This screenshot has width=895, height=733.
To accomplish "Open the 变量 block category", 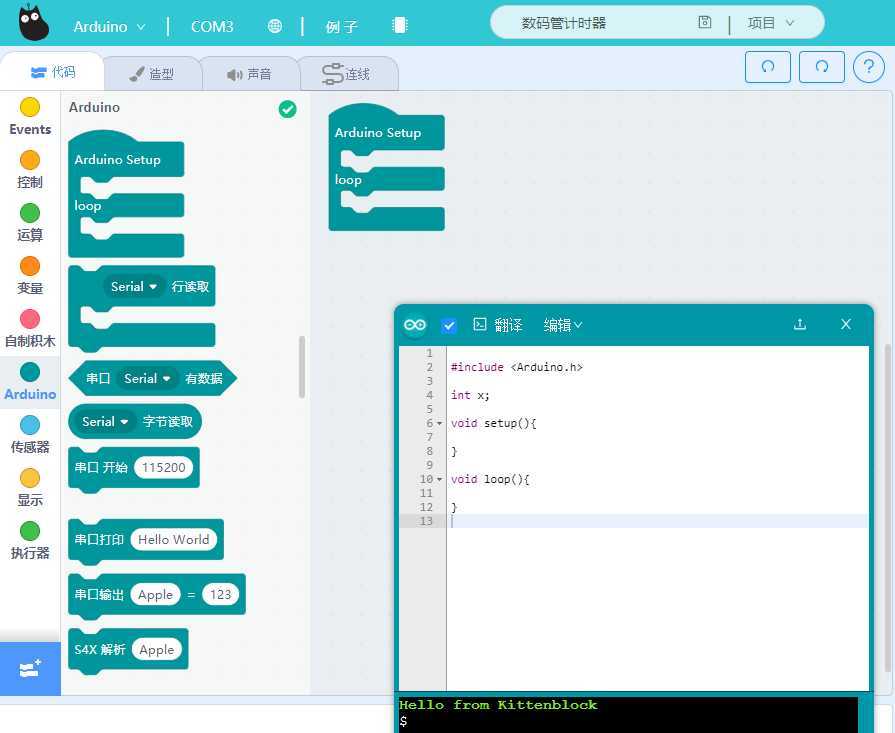I will point(30,276).
